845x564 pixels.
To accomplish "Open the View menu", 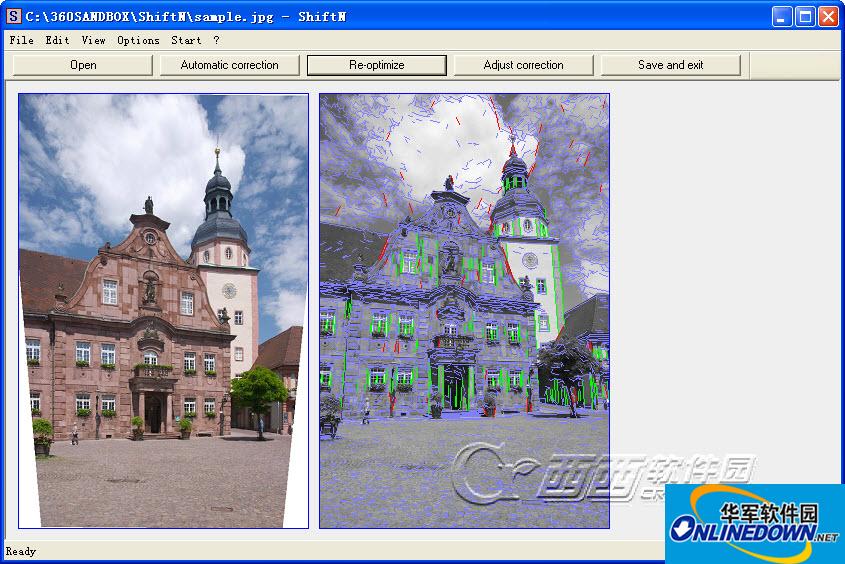I will click(x=93, y=40).
